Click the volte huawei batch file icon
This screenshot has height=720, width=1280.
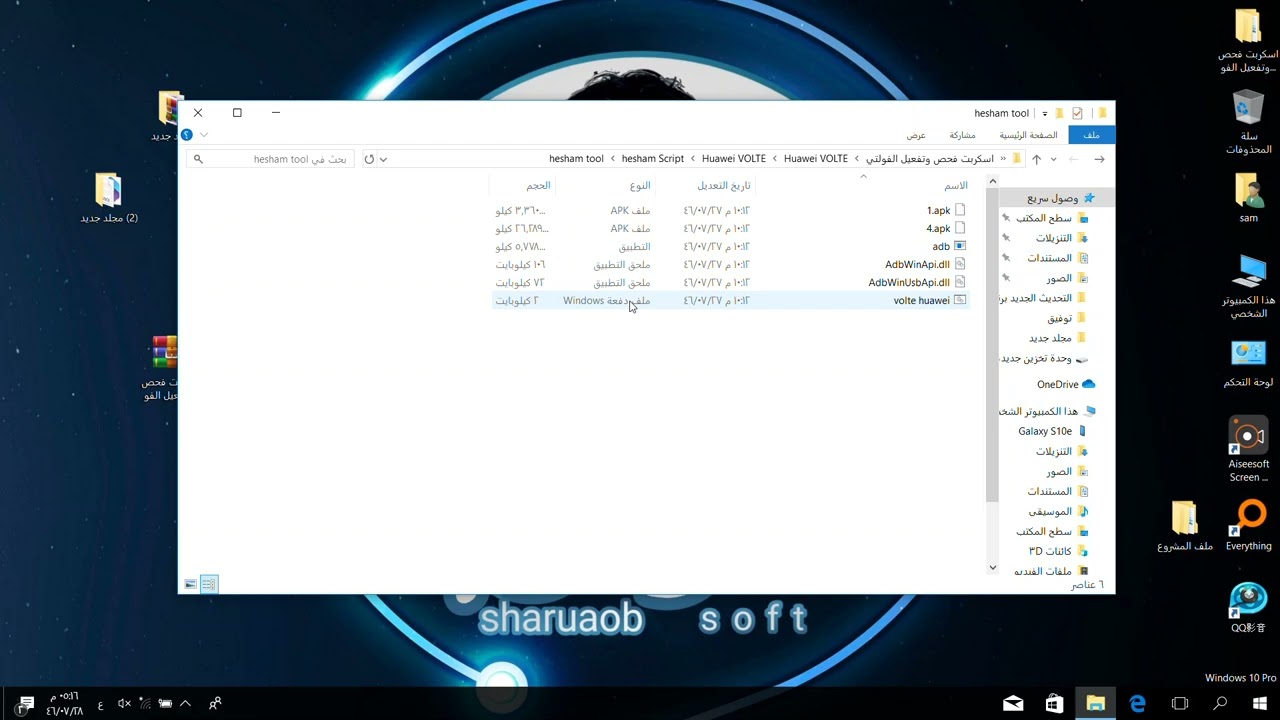click(x=960, y=301)
